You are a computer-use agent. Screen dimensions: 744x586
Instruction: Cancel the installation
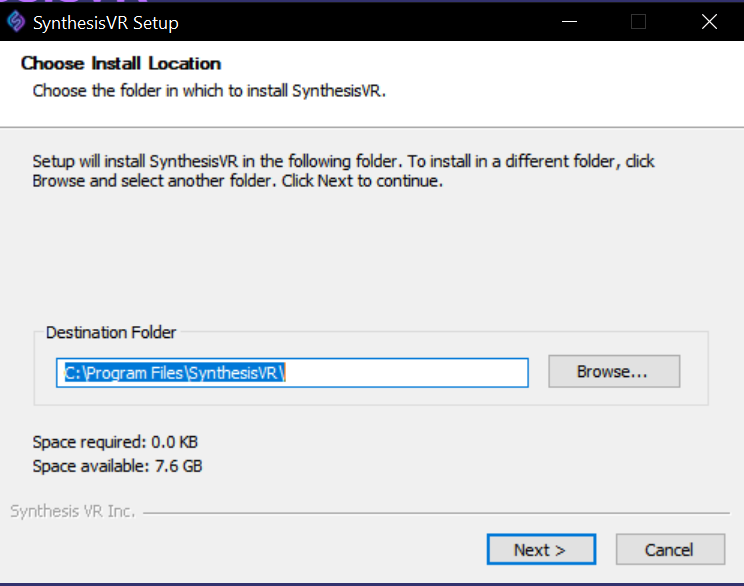click(x=670, y=549)
